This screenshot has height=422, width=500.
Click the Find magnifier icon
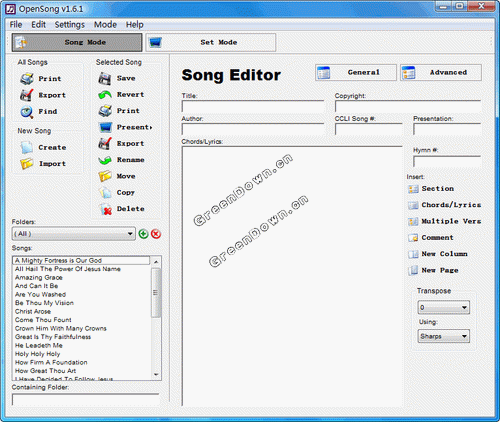click(x=27, y=112)
